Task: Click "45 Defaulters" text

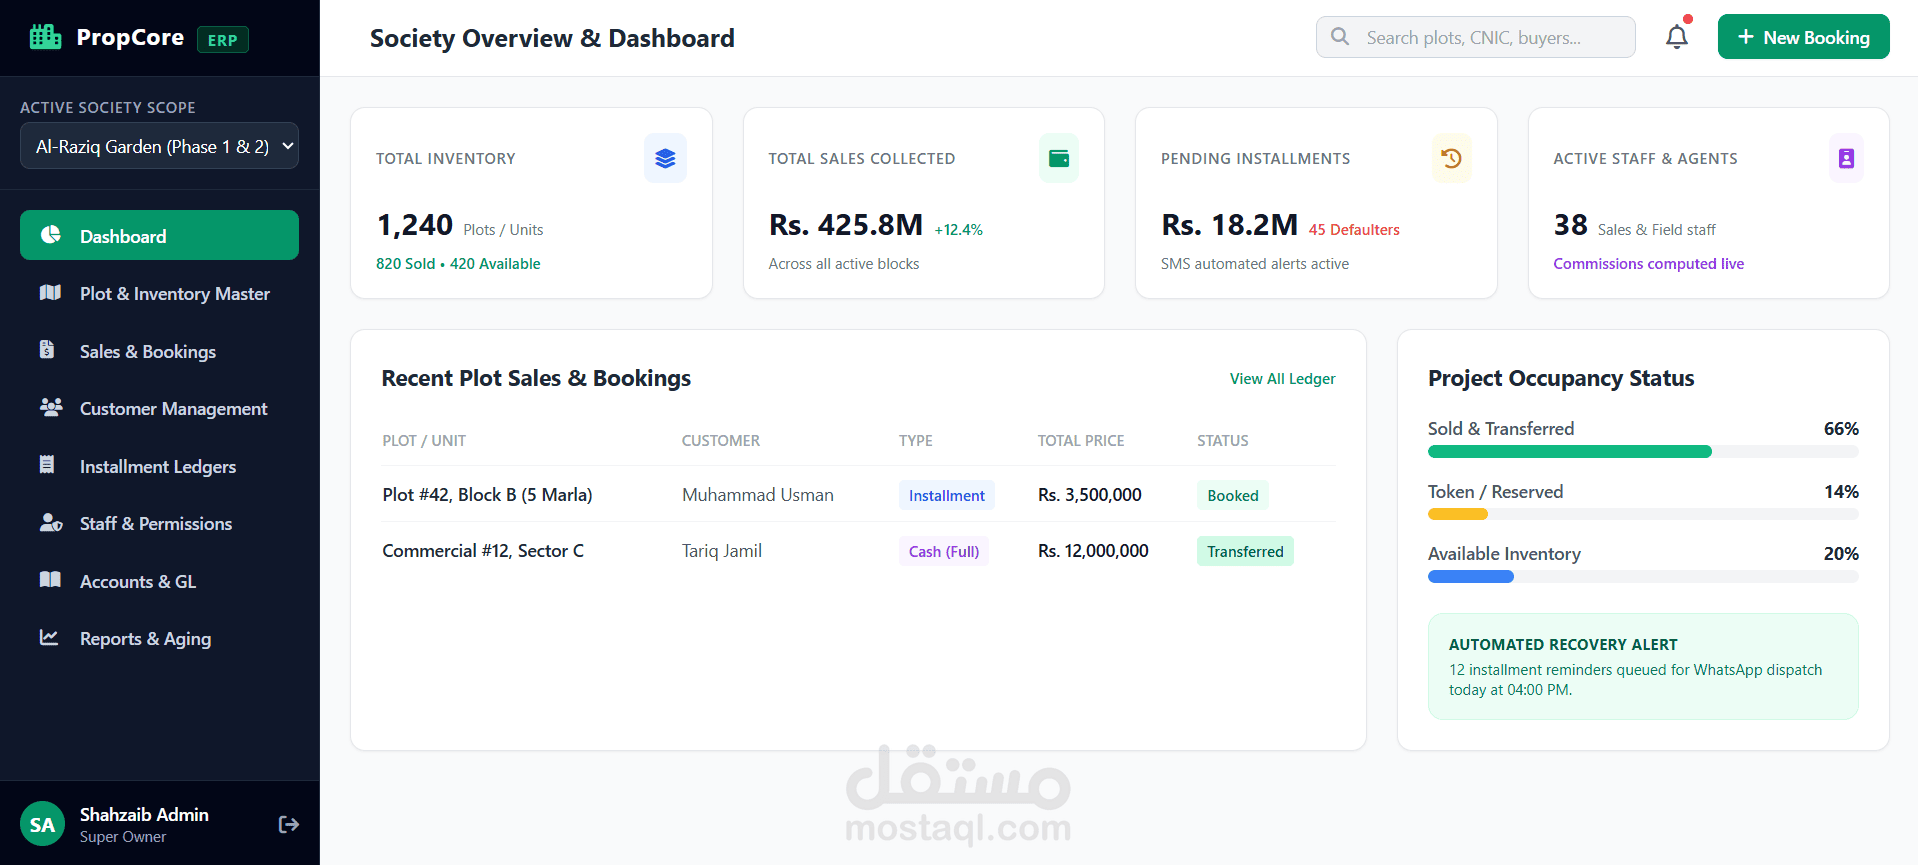Action: [x=1354, y=230]
